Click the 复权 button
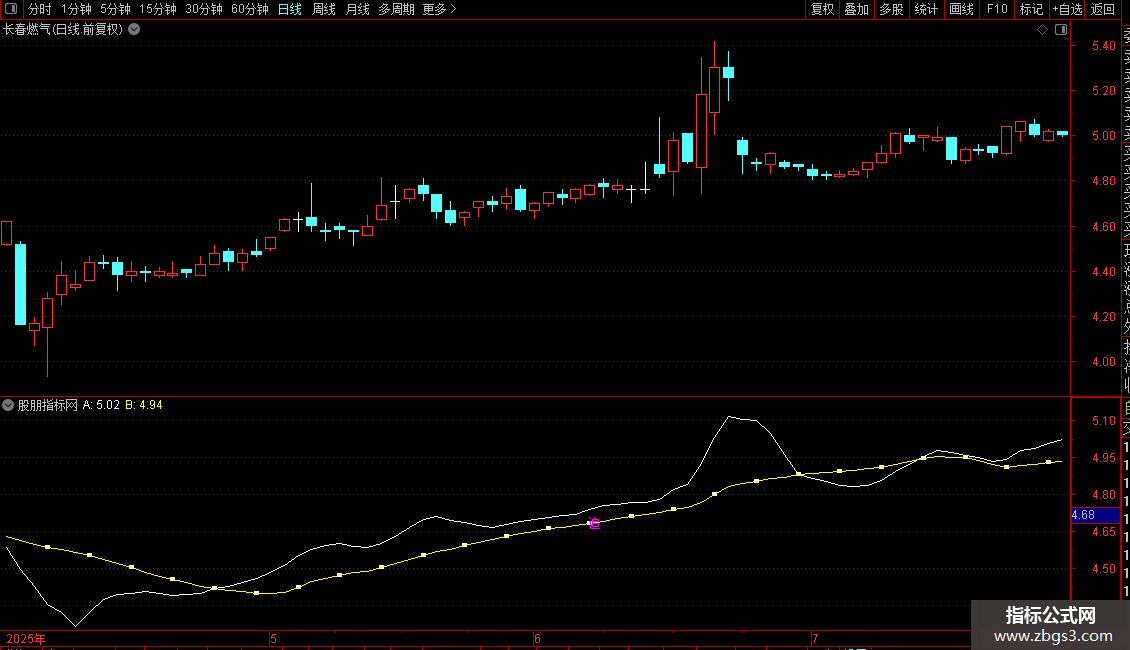 pos(822,9)
